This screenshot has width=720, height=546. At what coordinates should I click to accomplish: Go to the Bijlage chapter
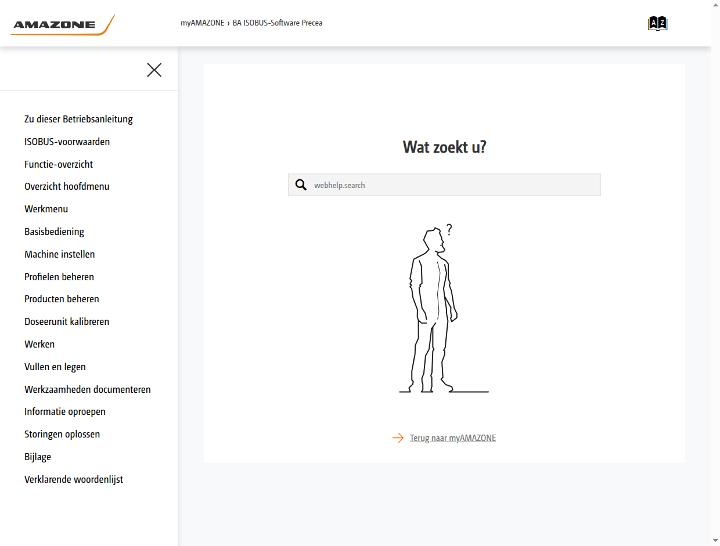38,456
